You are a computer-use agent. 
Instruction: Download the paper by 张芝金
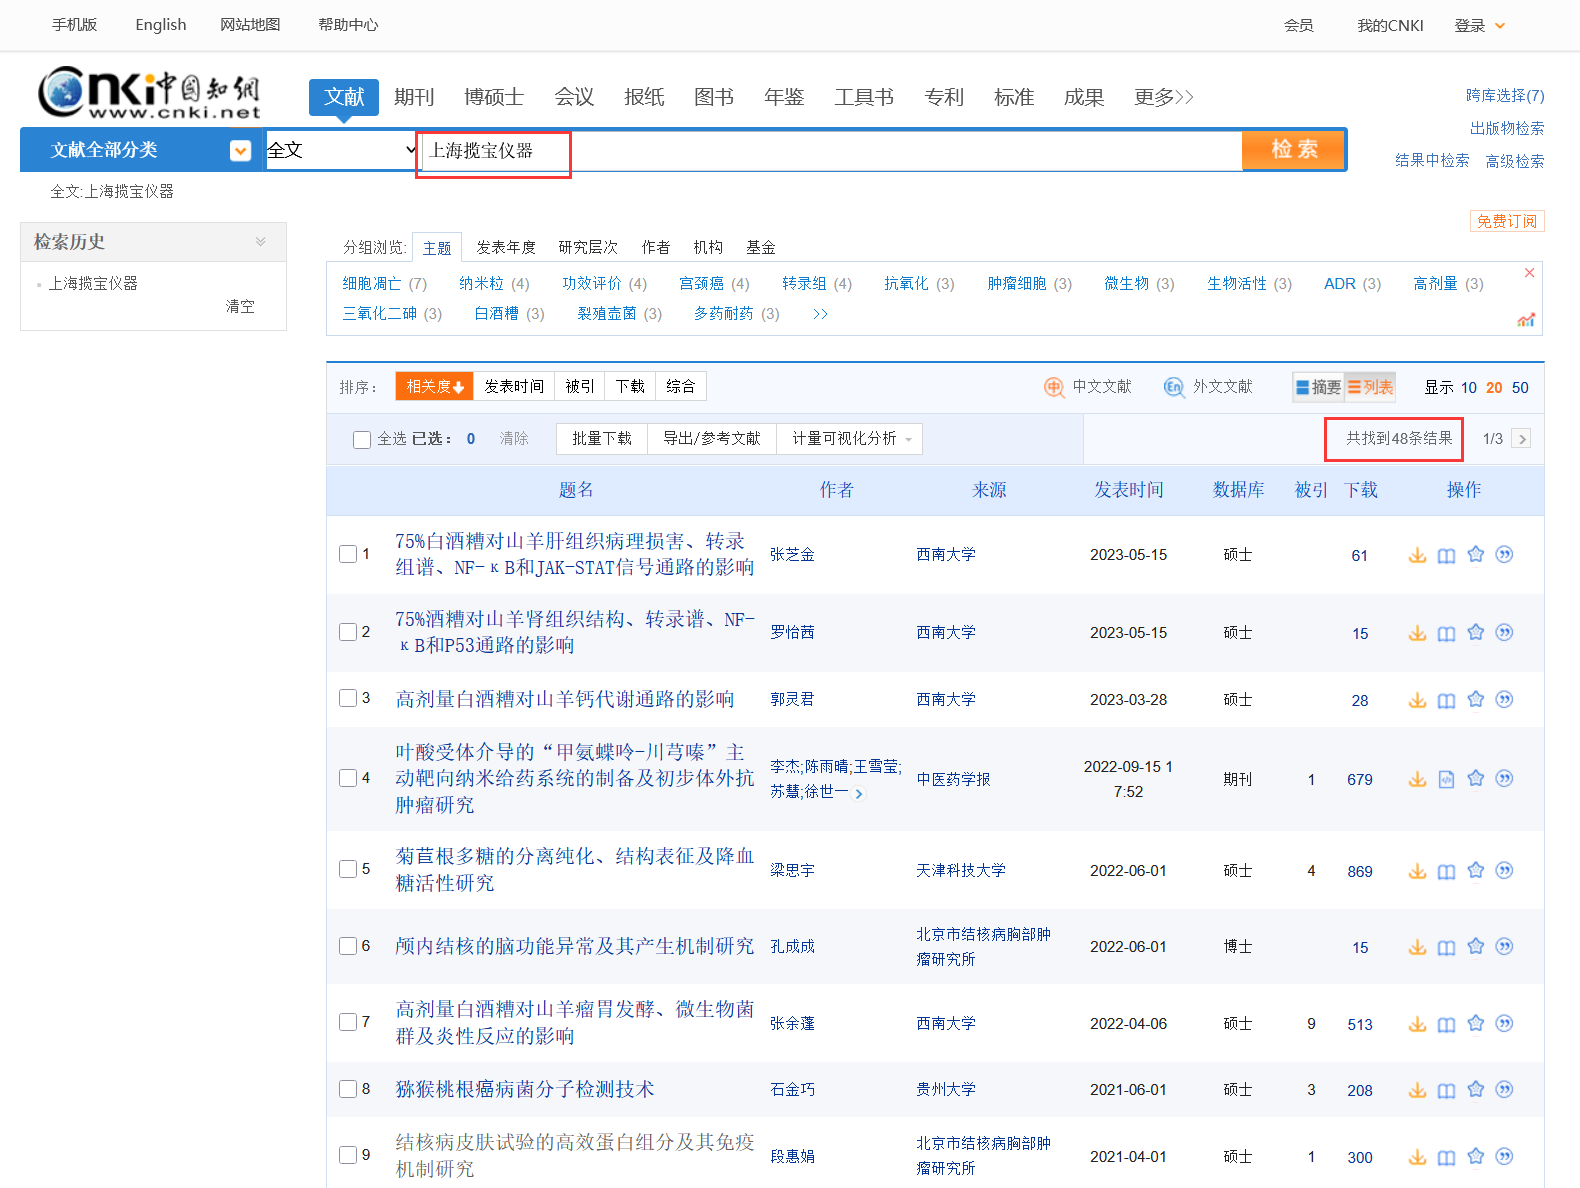(x=1417, y=555)
